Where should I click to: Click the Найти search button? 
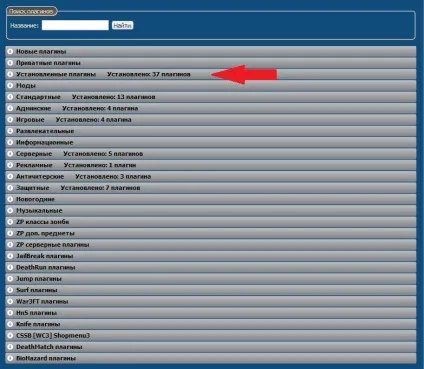point(122,25)
